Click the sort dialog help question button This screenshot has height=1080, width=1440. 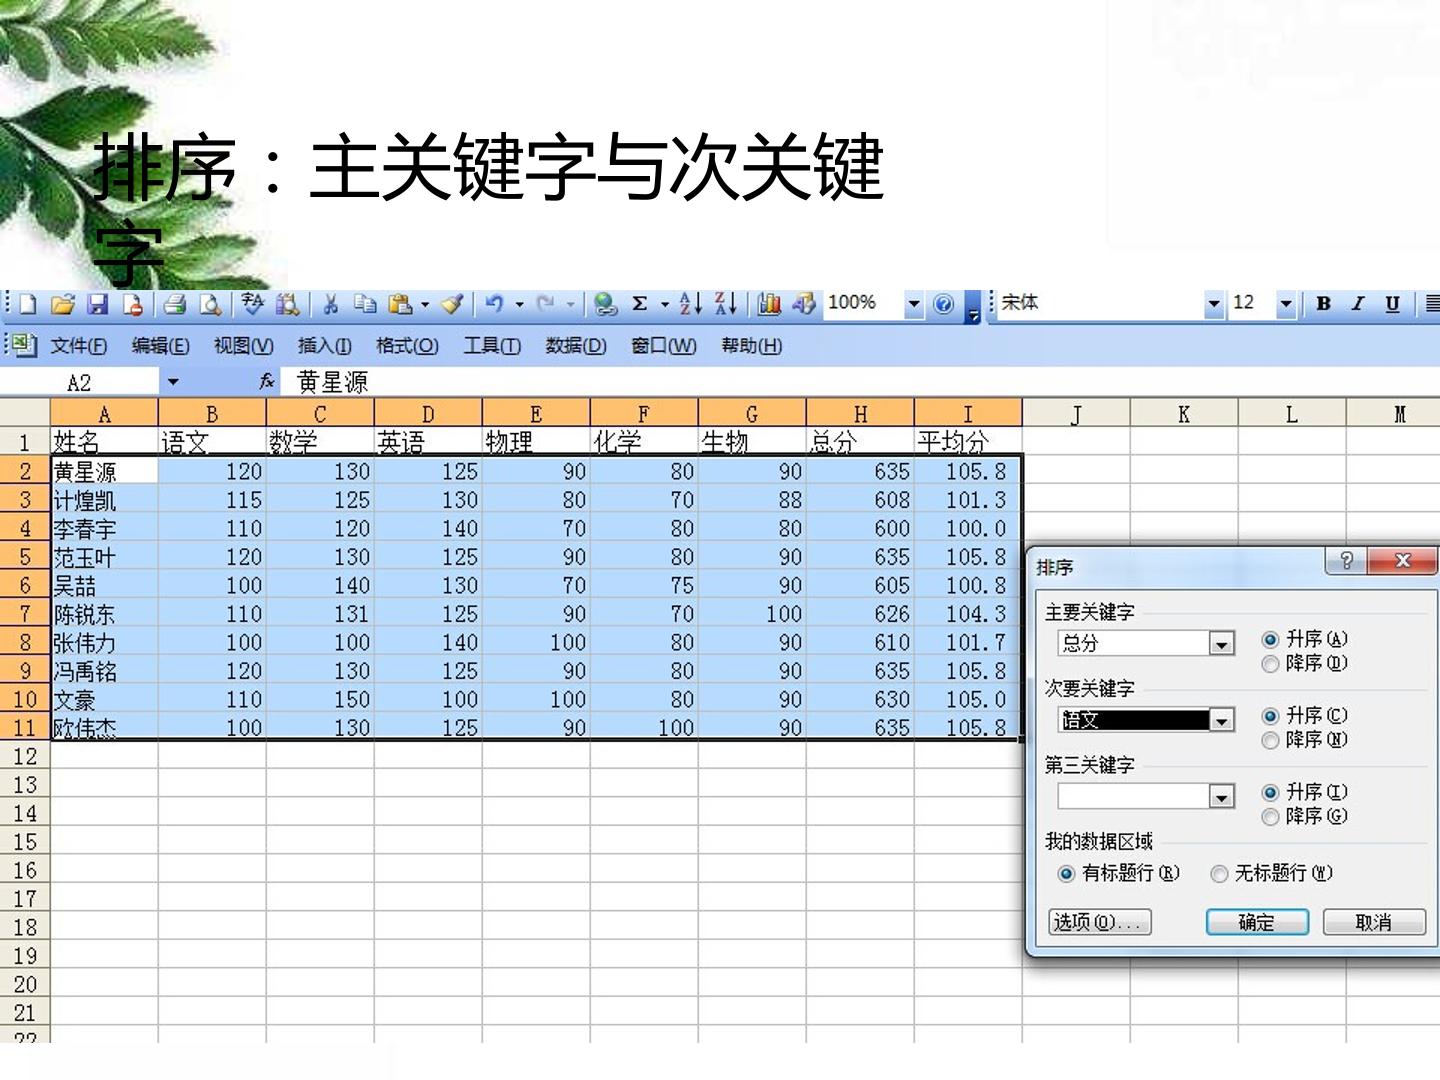point(1346,560)
